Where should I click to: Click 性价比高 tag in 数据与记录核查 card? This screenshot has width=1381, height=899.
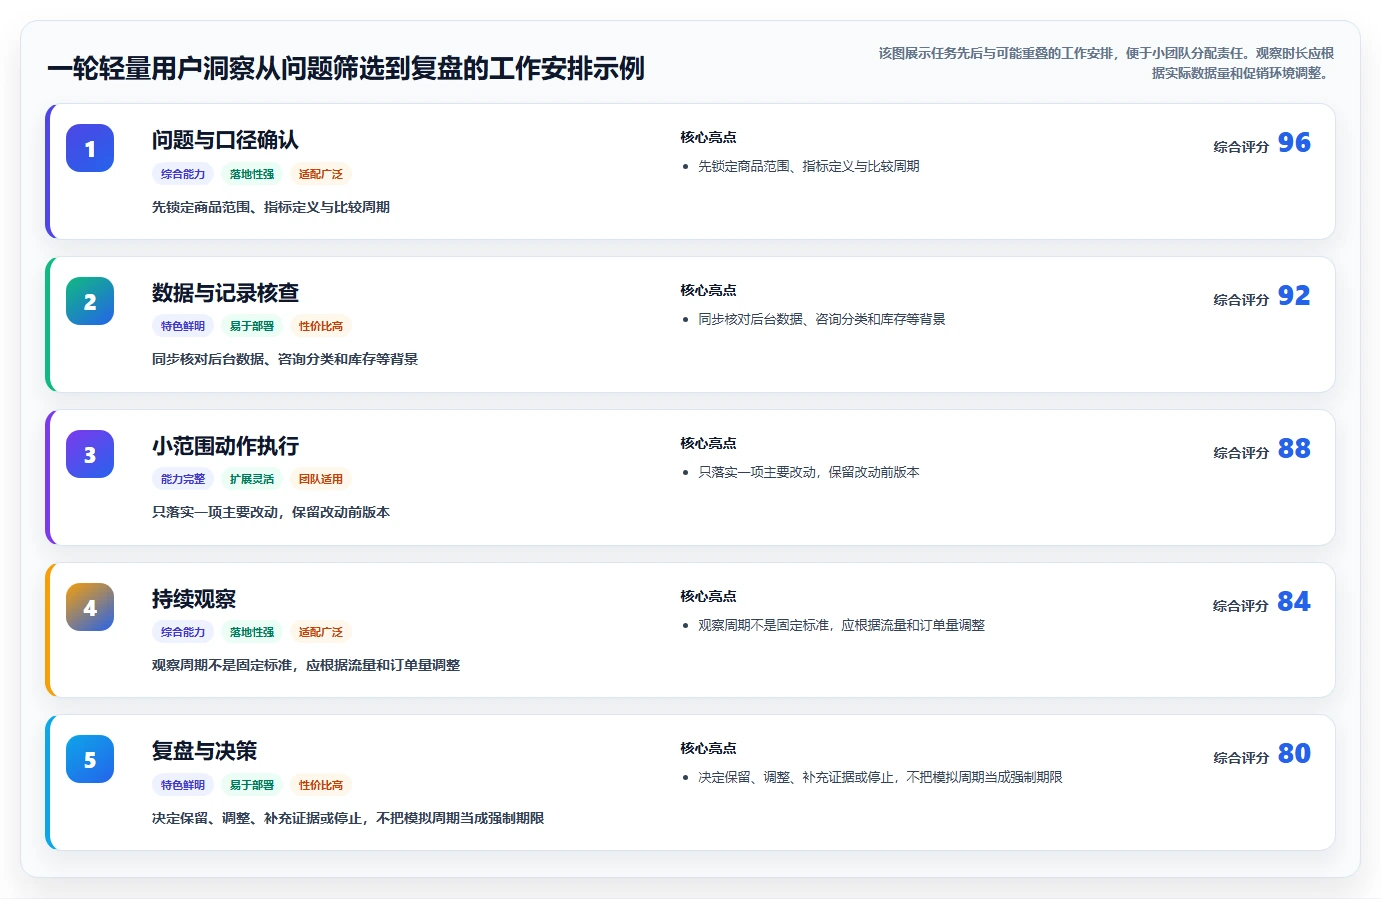(321, 326)
